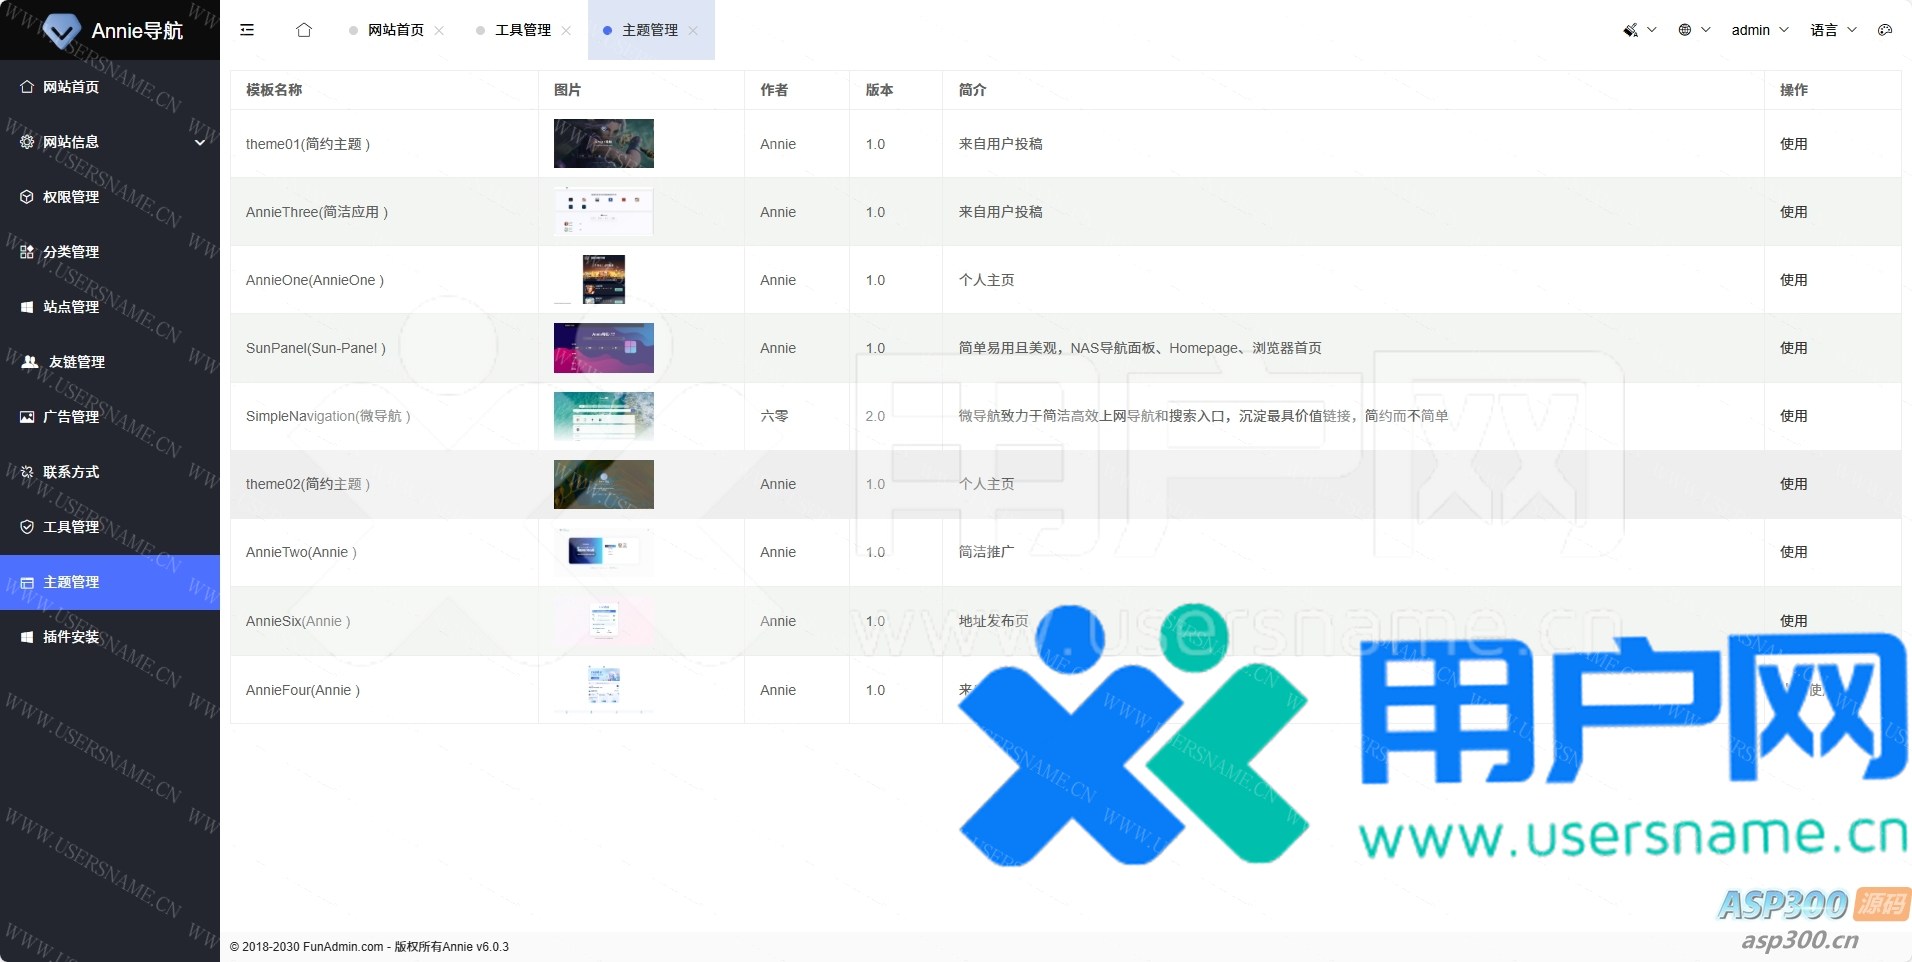Click the 广告管理 image icon in the sidebar
The image size is (1912, 962).
click(x=27, y=417)
